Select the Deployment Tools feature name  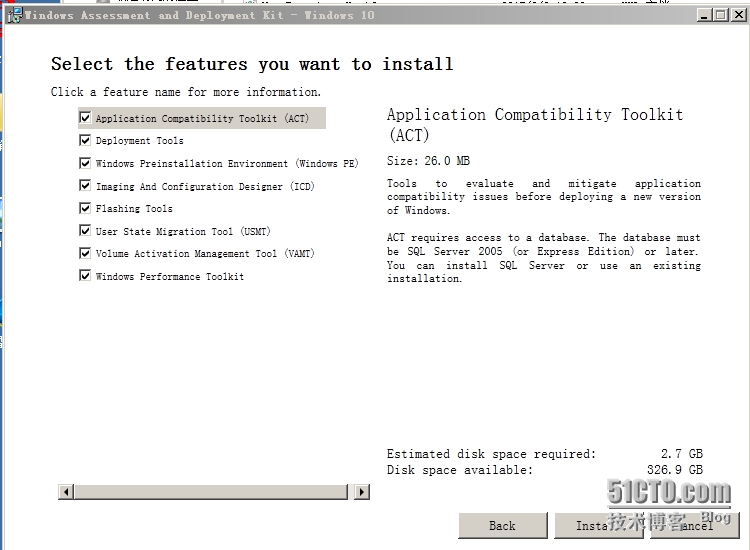pyautogui.click(x=140, y=141)
